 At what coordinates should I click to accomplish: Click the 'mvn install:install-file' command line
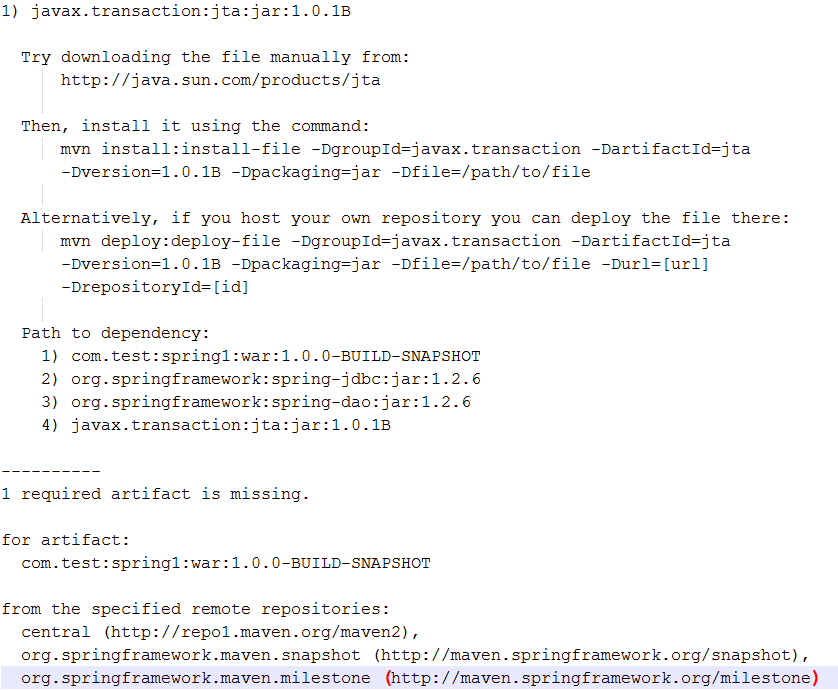[x=405, y=149]
